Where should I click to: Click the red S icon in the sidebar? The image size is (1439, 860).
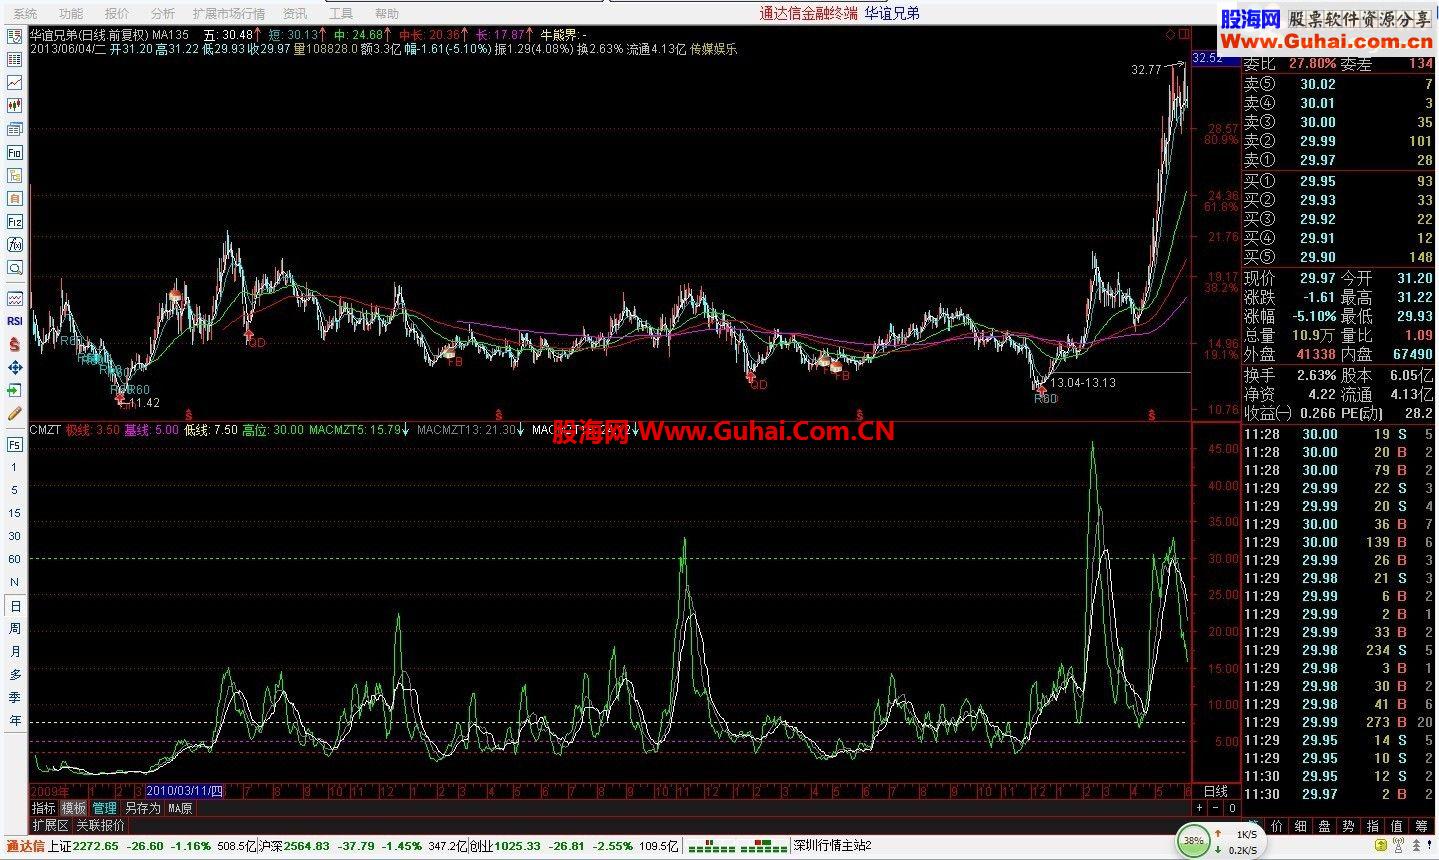point(15,344)
